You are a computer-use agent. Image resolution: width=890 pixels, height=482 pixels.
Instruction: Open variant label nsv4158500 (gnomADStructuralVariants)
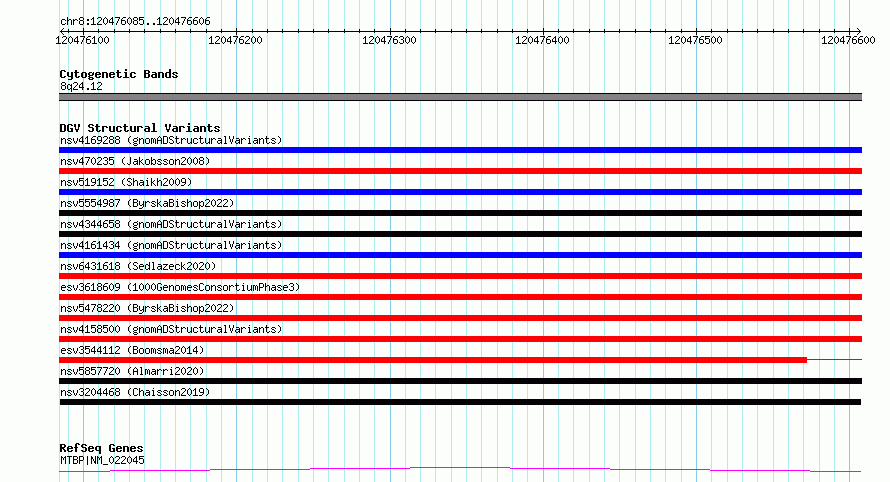pyautogui.click(x=171, y=329)
